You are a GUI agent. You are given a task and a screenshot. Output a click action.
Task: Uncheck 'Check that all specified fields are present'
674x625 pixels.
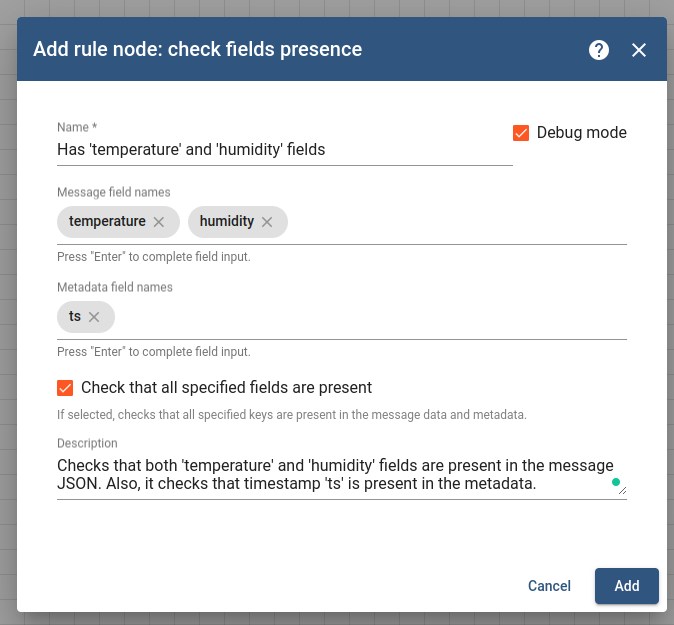[x=65, y=388]
